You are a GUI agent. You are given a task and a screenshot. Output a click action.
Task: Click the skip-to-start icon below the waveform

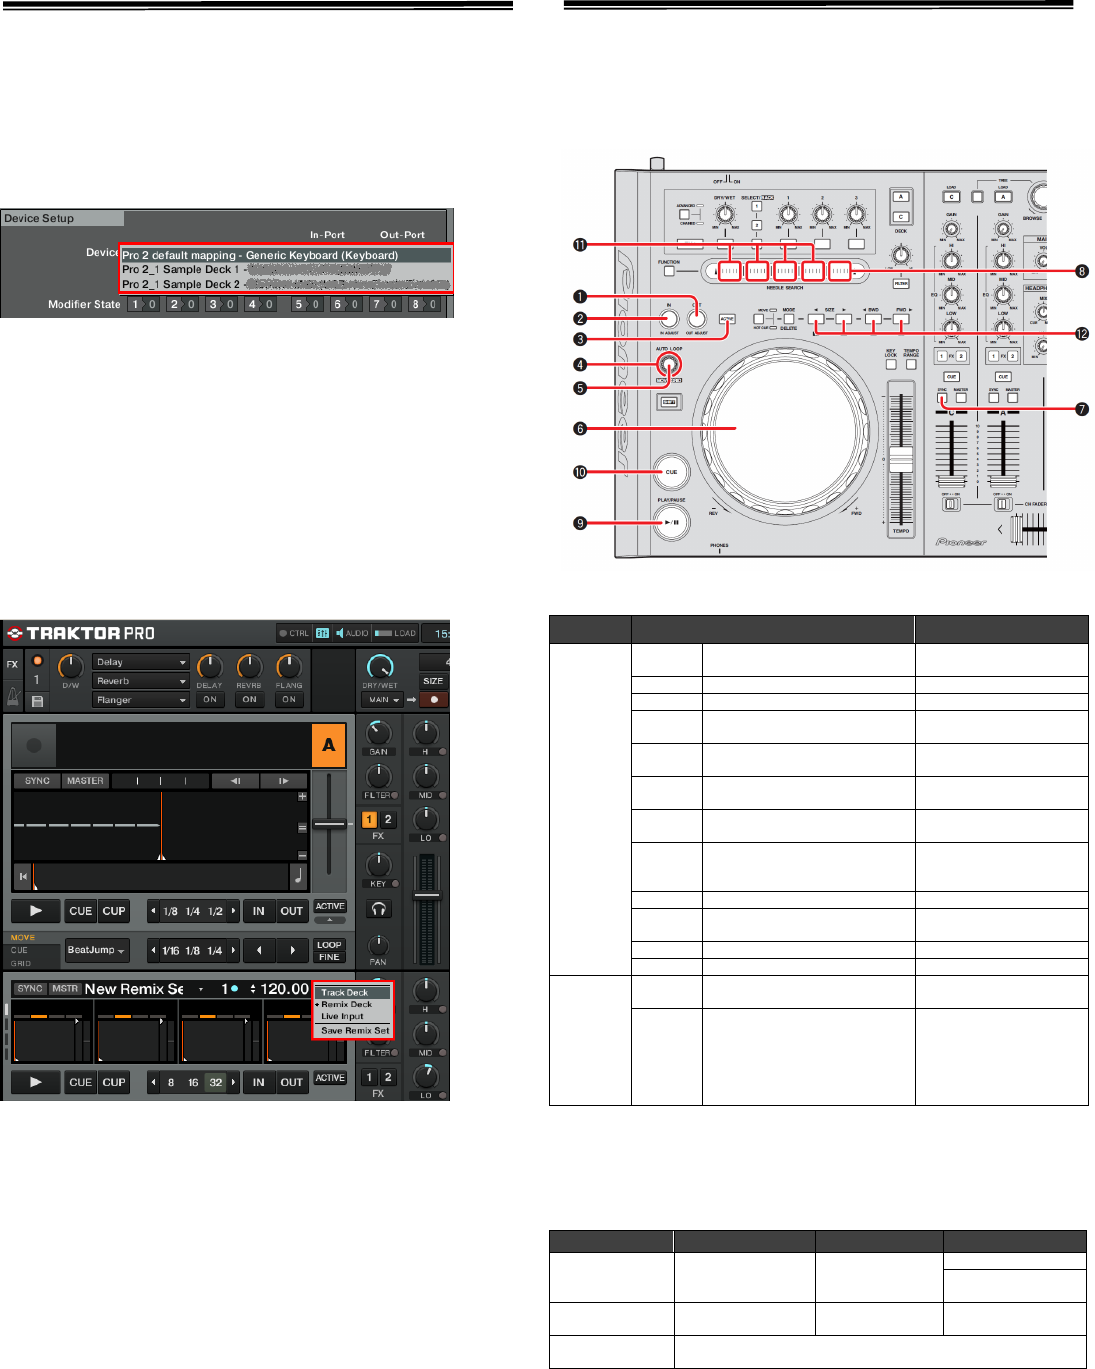pos(22,876)
